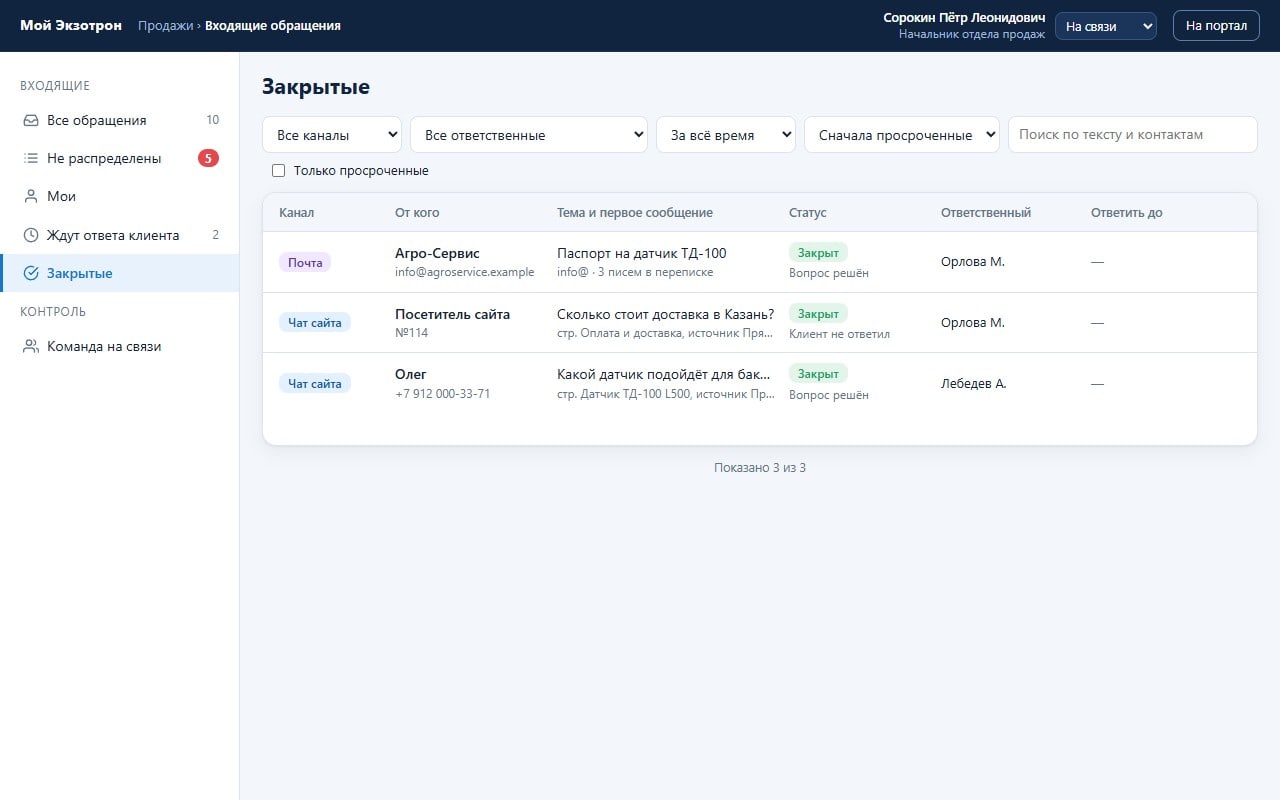Click the От кого column header
Viewport: 1280px width, 800px height.
tap(417, 213)
